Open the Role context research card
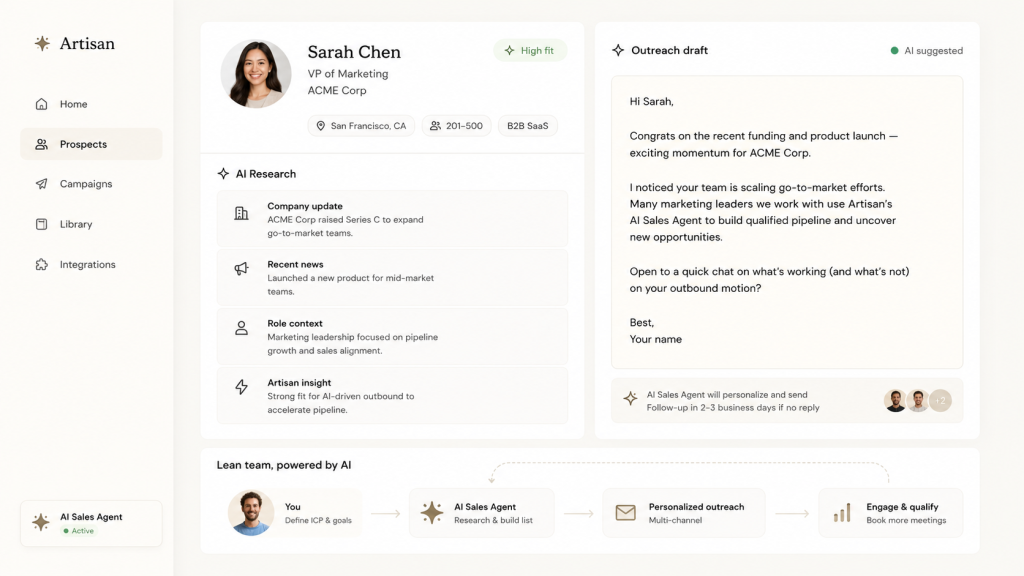 pyautogui.click(x=392, y=336)
